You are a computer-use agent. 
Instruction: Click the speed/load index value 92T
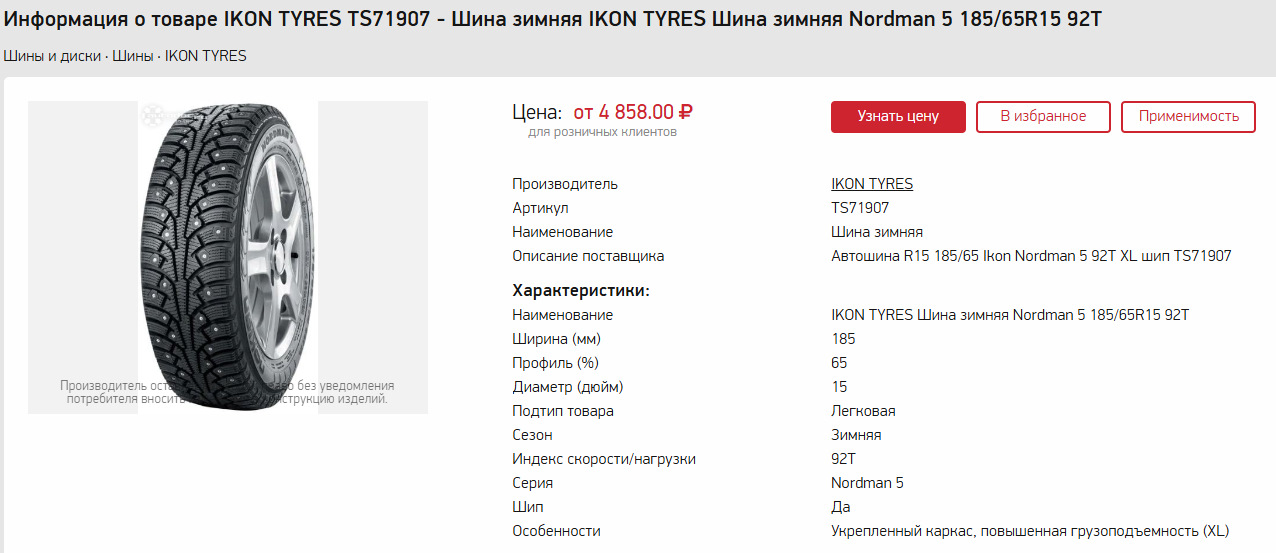tap(843, 459)
